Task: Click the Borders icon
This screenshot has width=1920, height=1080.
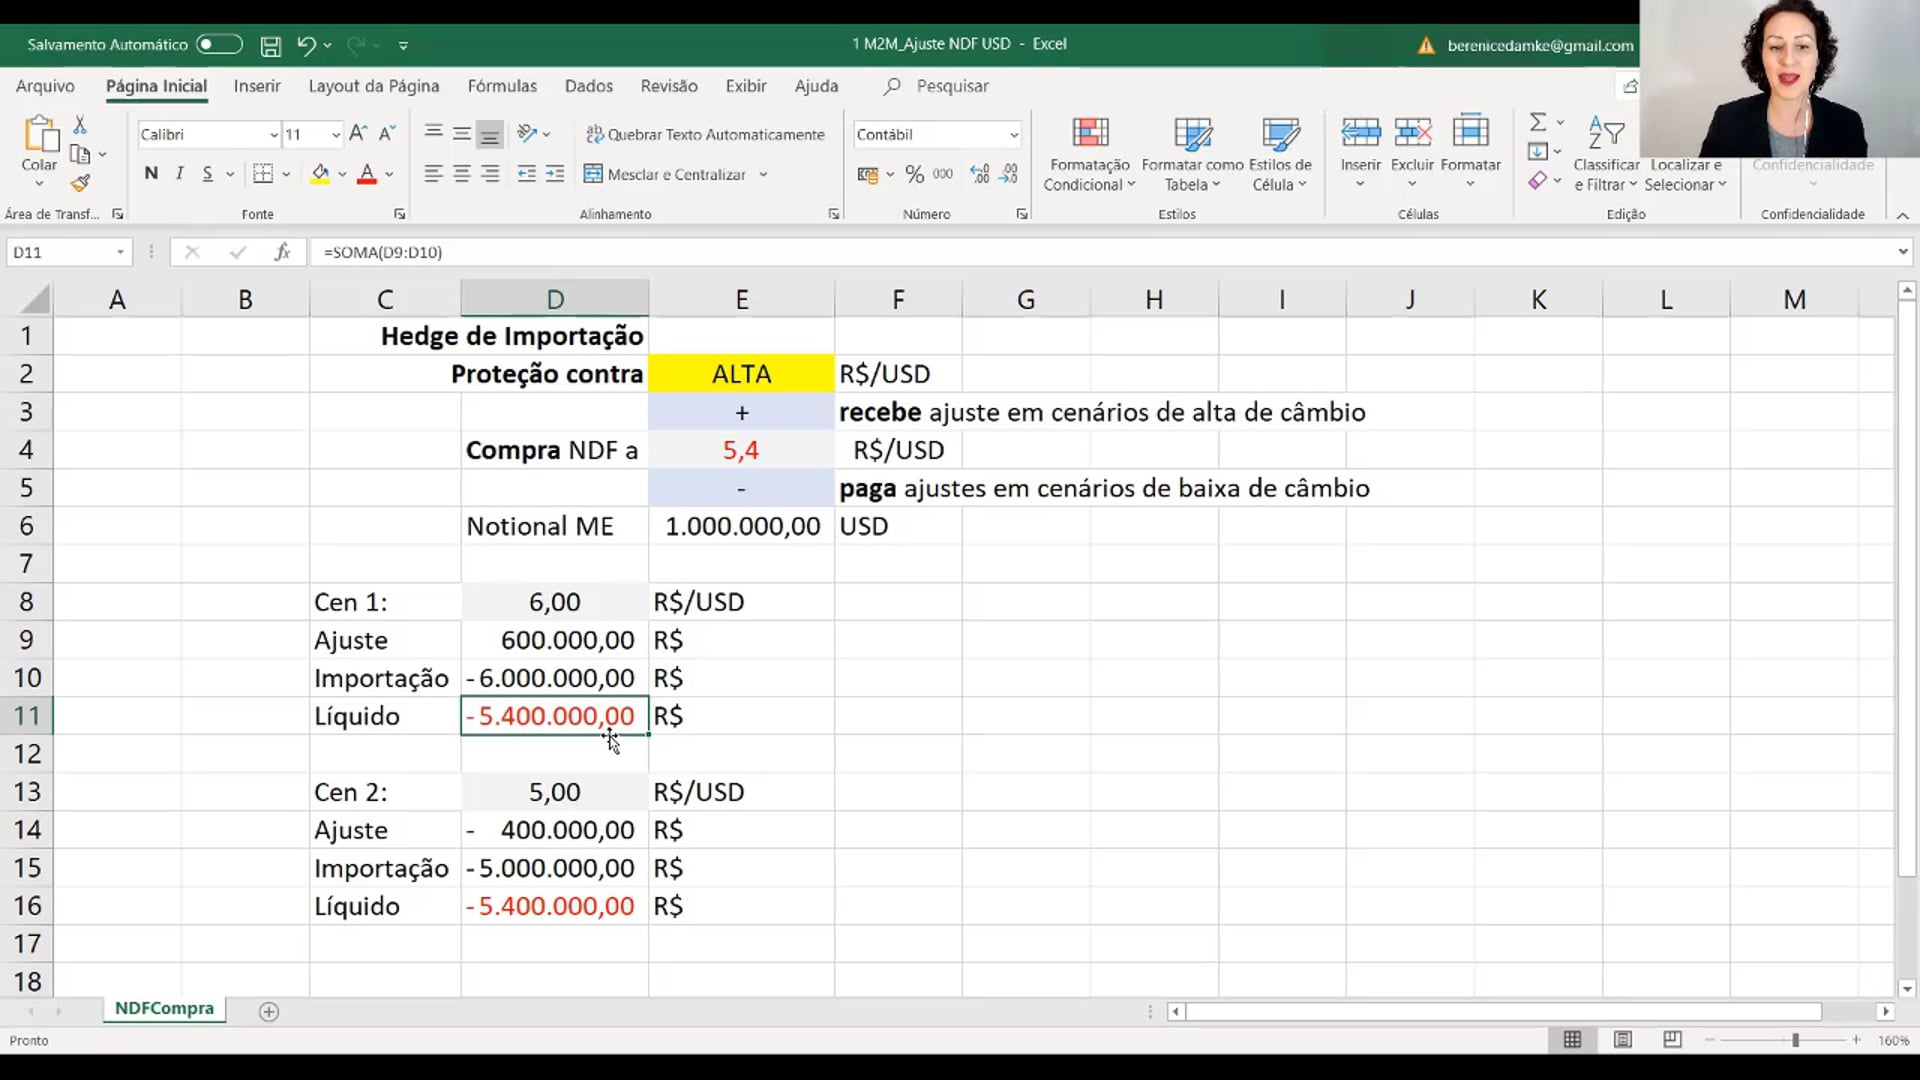Action: (263, 173)
